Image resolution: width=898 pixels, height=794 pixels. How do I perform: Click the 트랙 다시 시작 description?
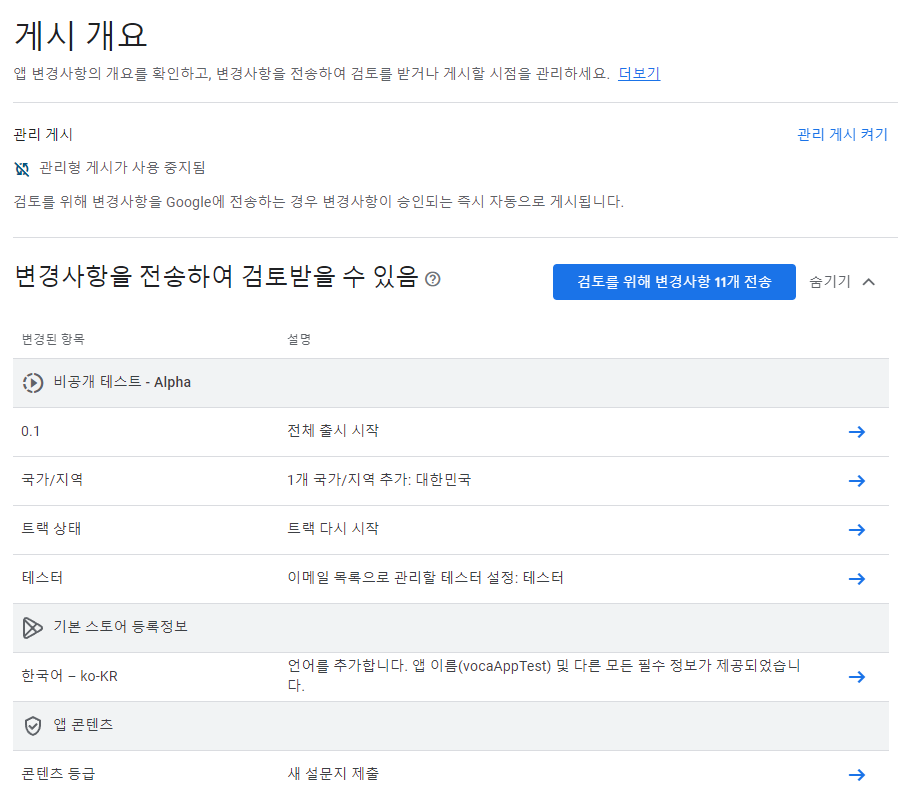[333, 528]
